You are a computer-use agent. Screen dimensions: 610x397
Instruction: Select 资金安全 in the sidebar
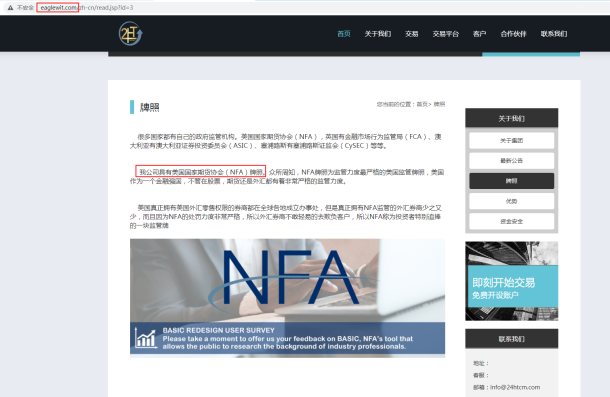tap(512, 221)
